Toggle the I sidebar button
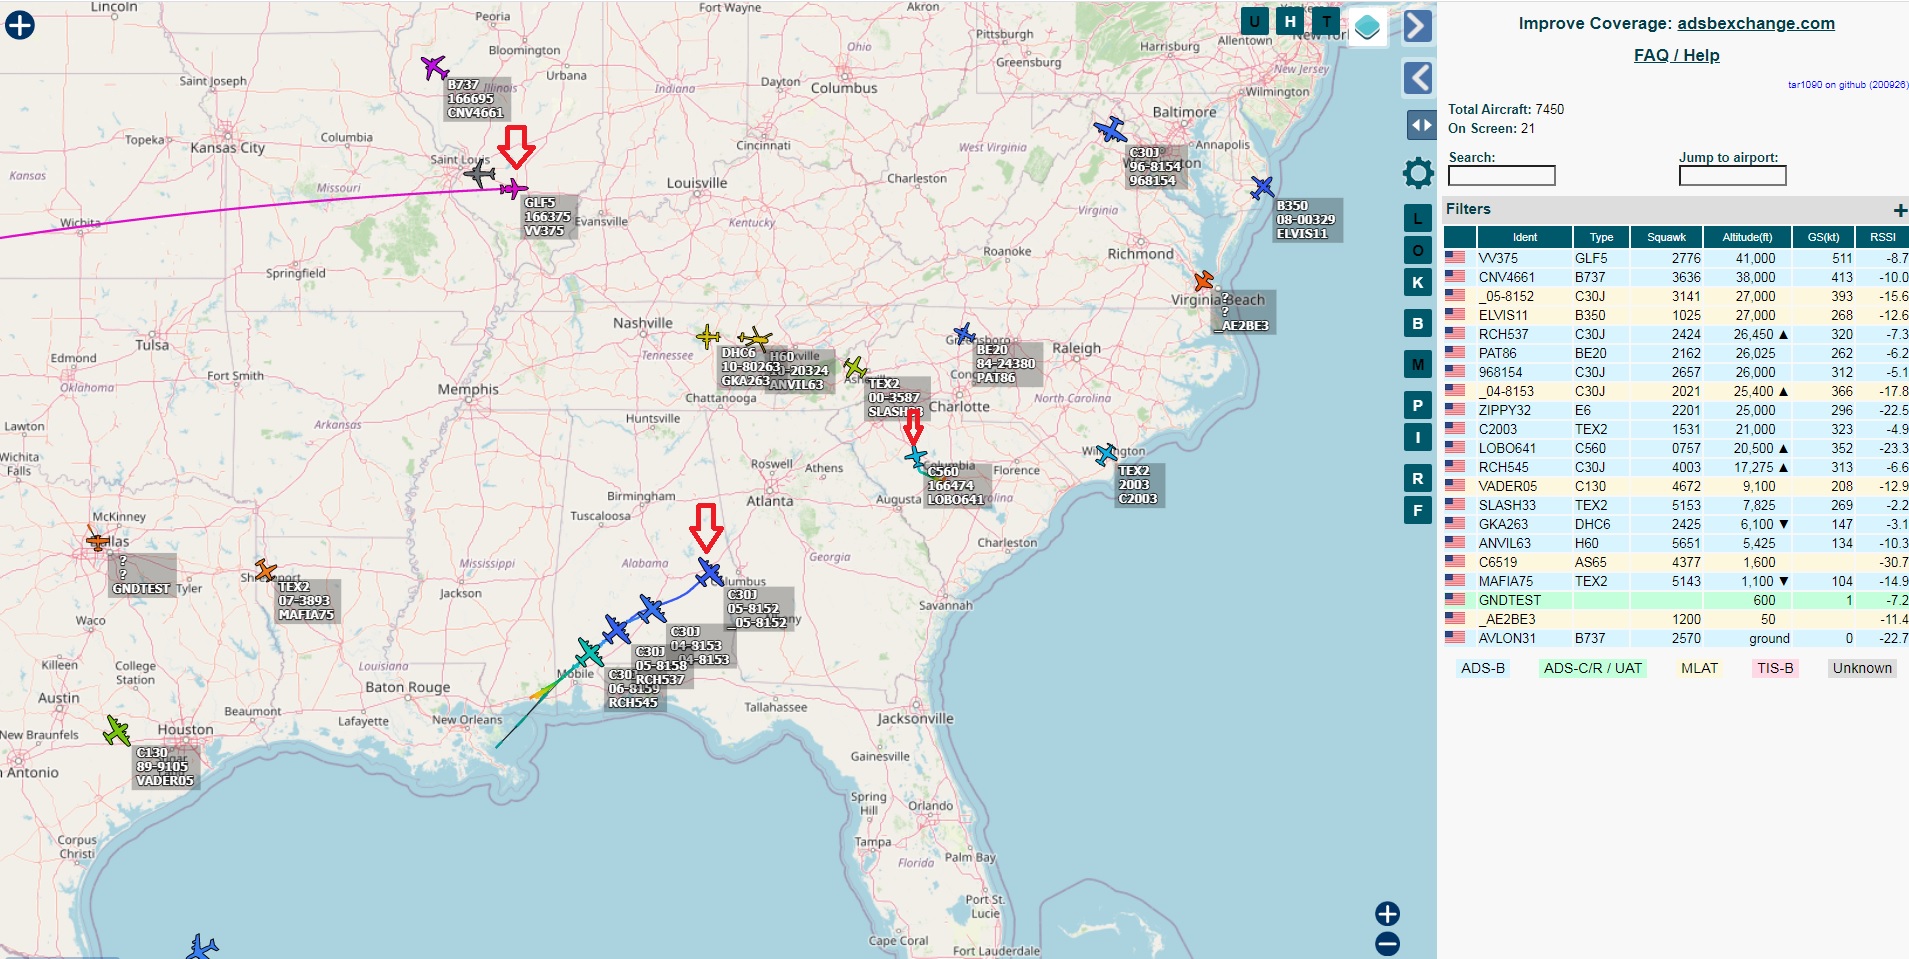This screenshot has height=959, width=1909. tap(1417, 437)
